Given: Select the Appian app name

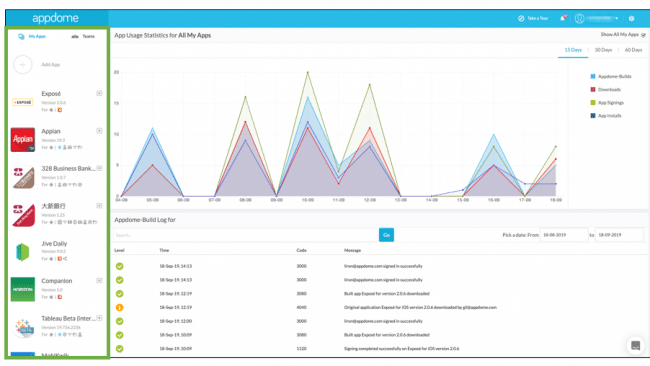Looking at the screenshot, I should [x=51, y=131].
